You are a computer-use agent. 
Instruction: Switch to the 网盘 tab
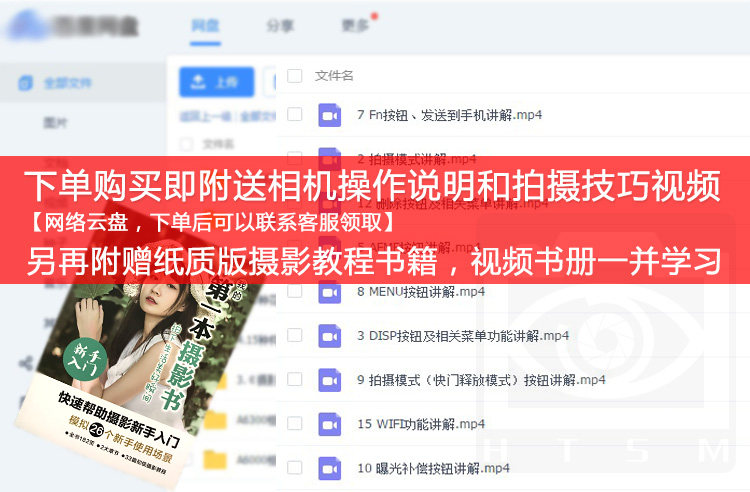(205, 25)
